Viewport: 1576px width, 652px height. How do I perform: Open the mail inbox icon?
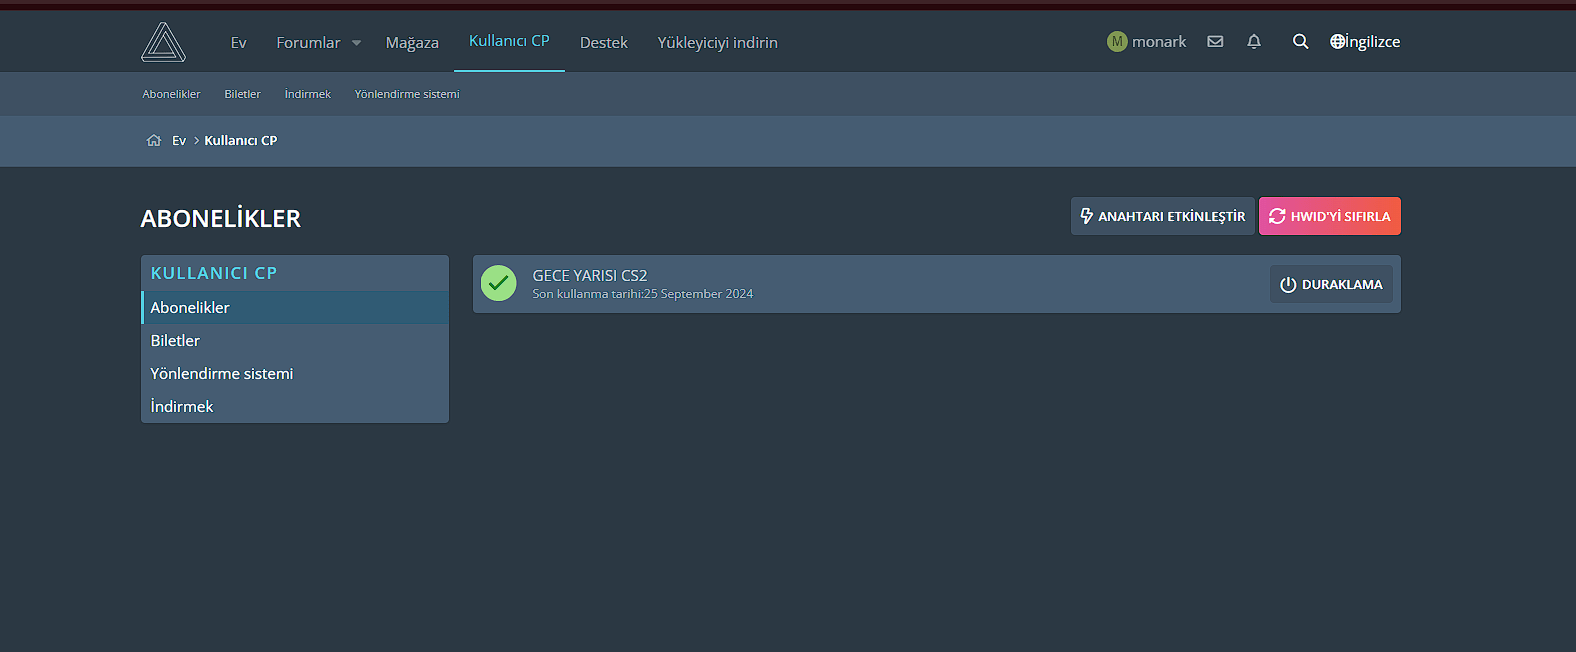coord(1215,42)
